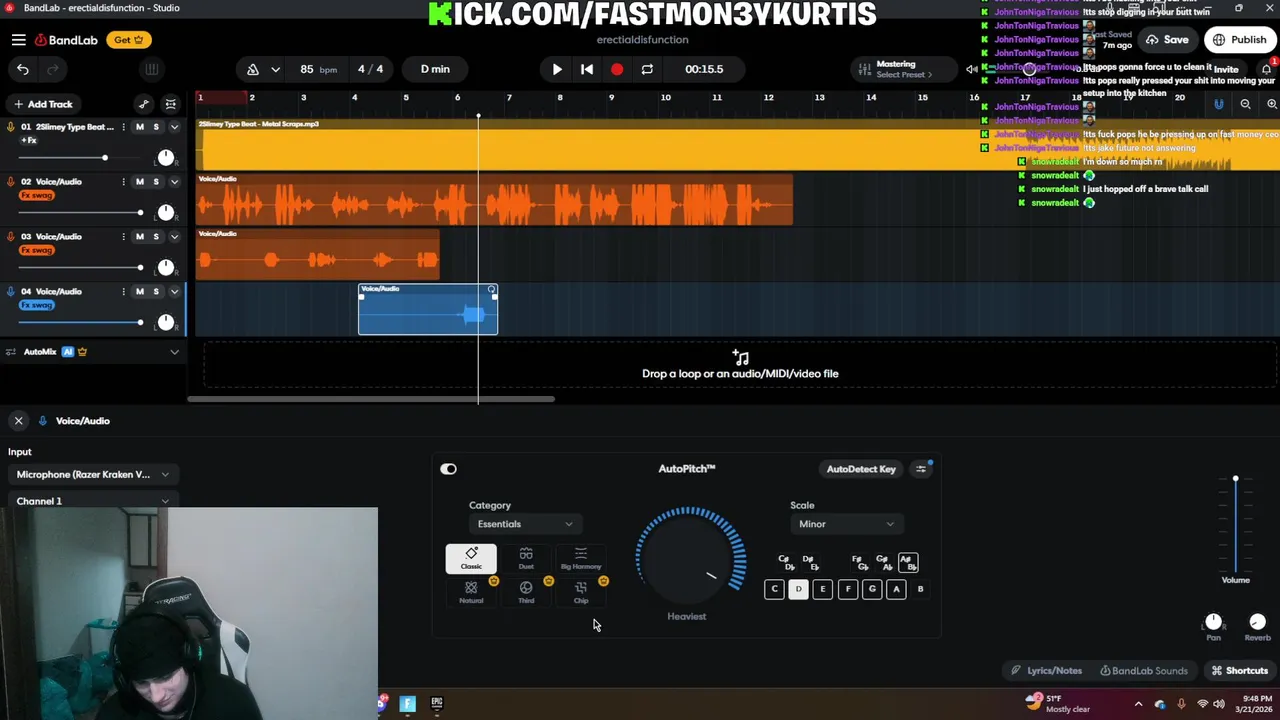Image resolution: width=1280 pixels, height=720 pixels.
Task: Open the Channel 1 dropdown
Action: 92,501
